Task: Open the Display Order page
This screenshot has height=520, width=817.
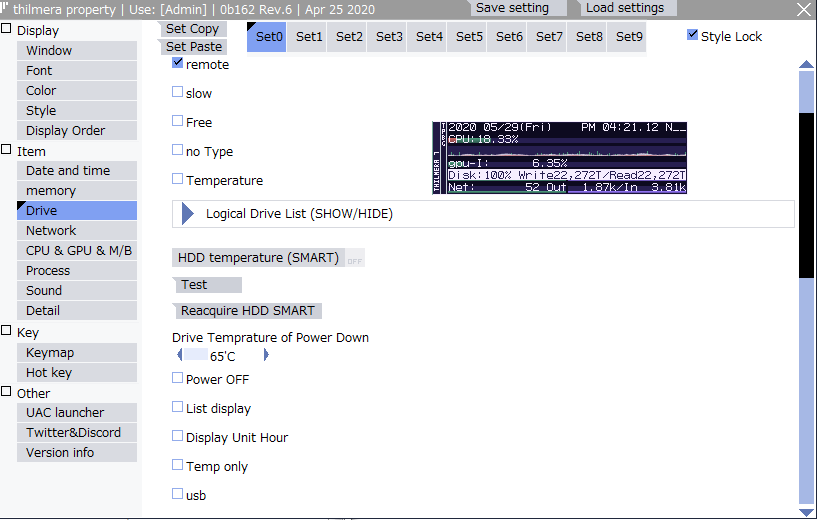Action: 77,130
